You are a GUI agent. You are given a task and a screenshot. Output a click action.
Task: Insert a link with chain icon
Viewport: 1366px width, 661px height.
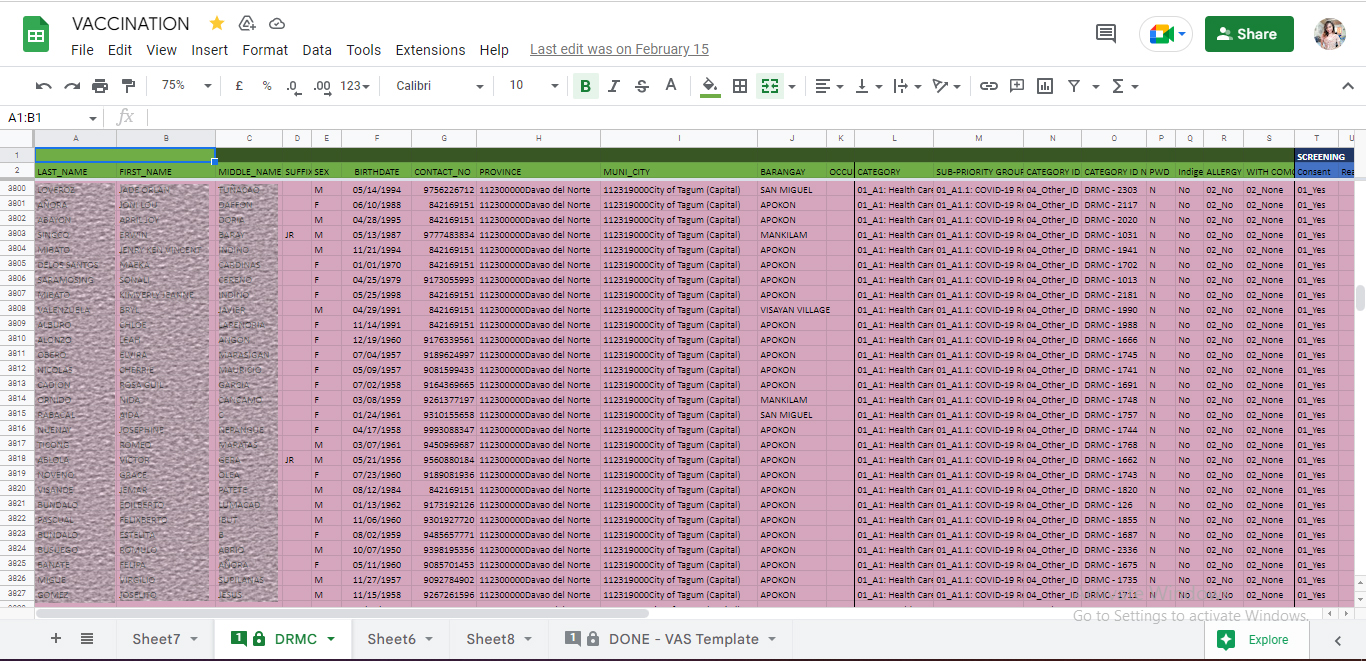click(x=989, y=86)
